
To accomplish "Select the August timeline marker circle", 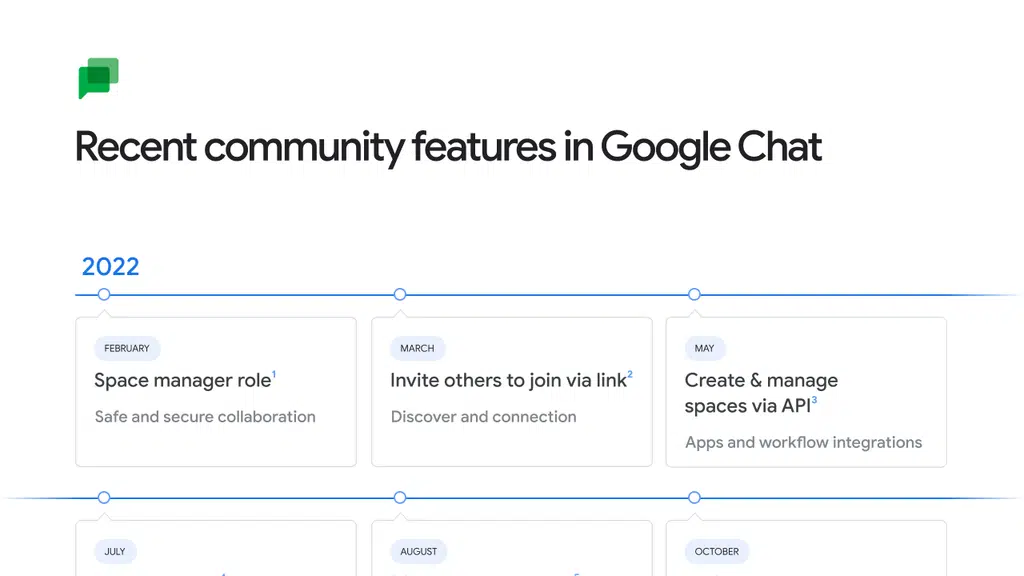I will (x=400, y=498).
